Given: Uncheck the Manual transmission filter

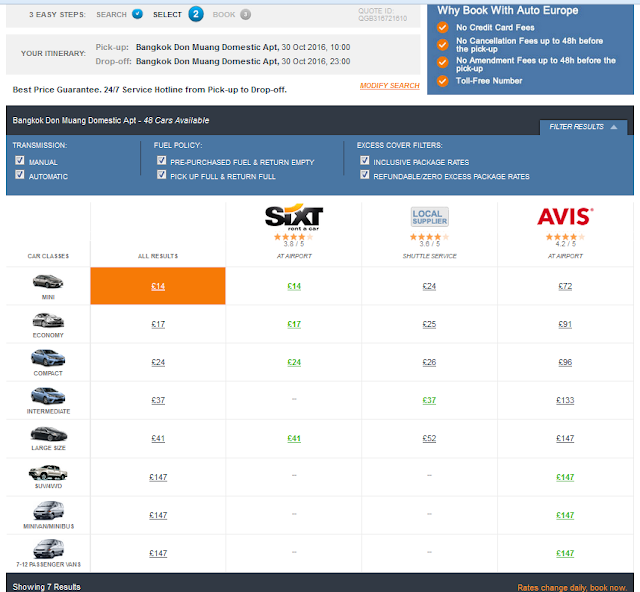Looking at the screenshot, I should [x=20, y=160].
